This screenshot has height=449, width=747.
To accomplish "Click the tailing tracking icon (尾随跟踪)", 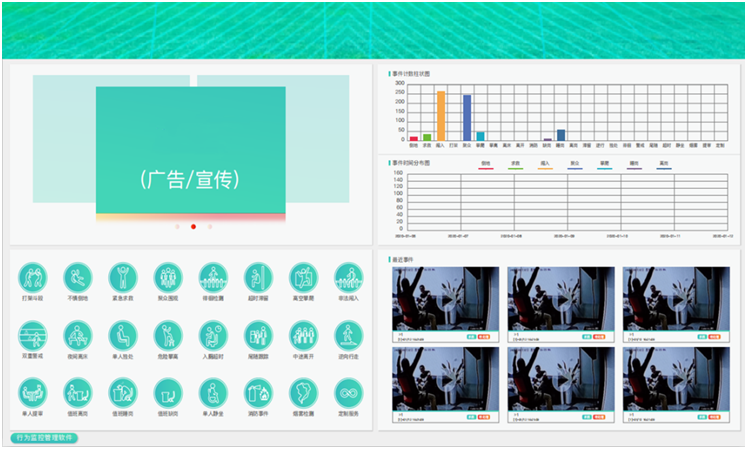I will (258, 334).
